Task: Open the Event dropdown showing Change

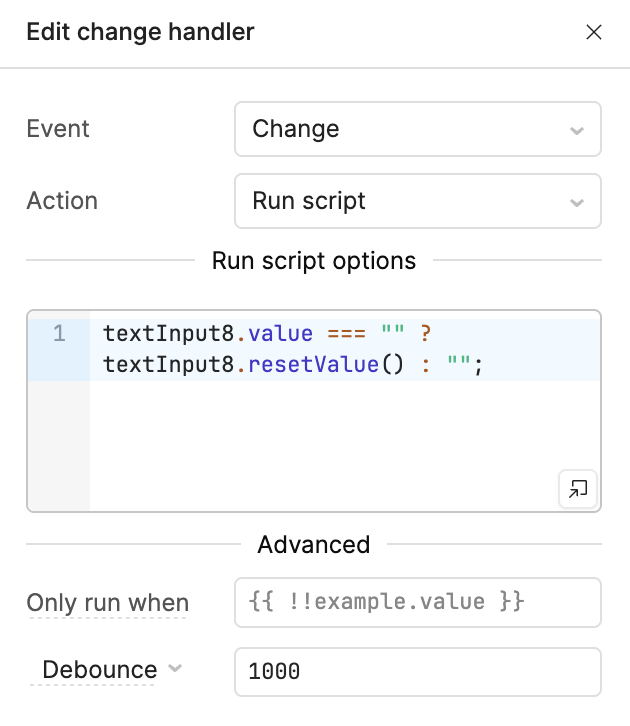Action: tap(416, 129)
